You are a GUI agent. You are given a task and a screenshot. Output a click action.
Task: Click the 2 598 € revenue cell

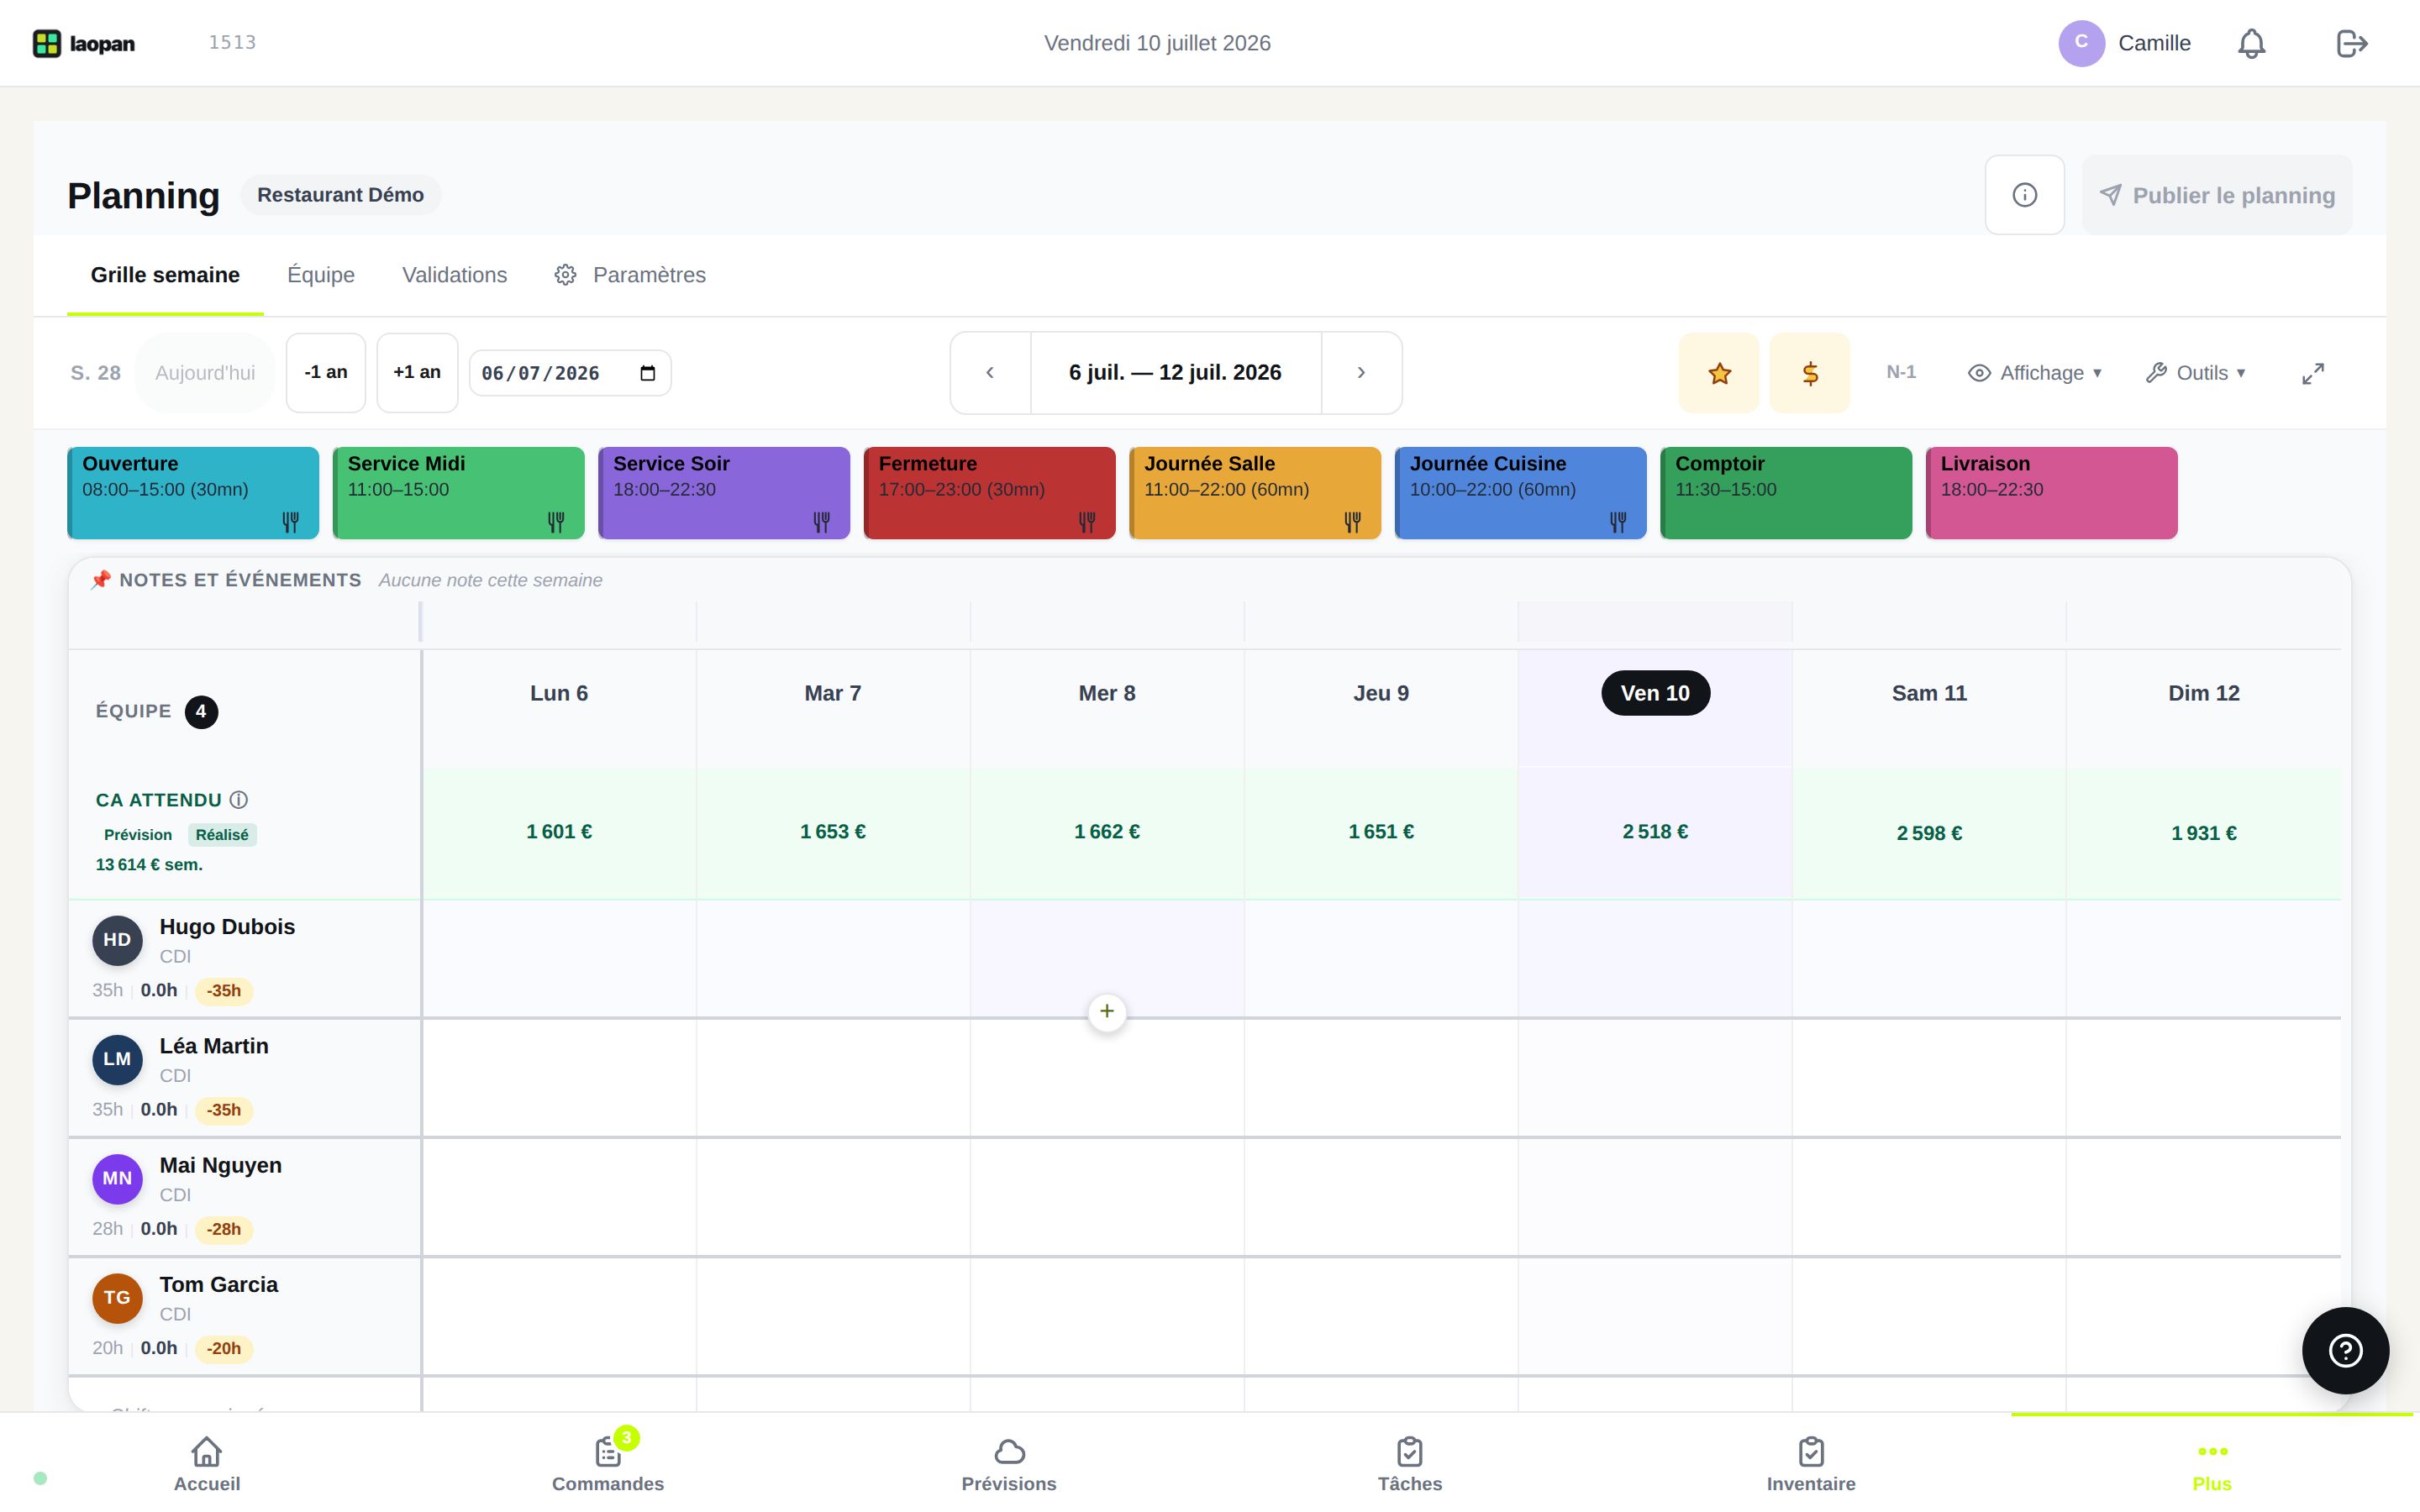coord(1929,833)
